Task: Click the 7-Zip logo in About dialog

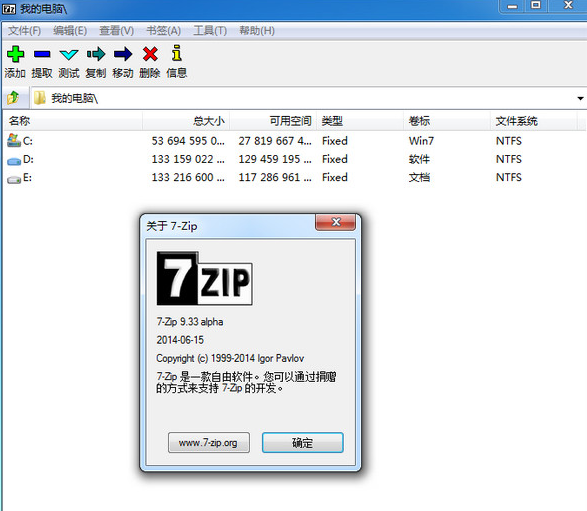Action: [204, 278]
